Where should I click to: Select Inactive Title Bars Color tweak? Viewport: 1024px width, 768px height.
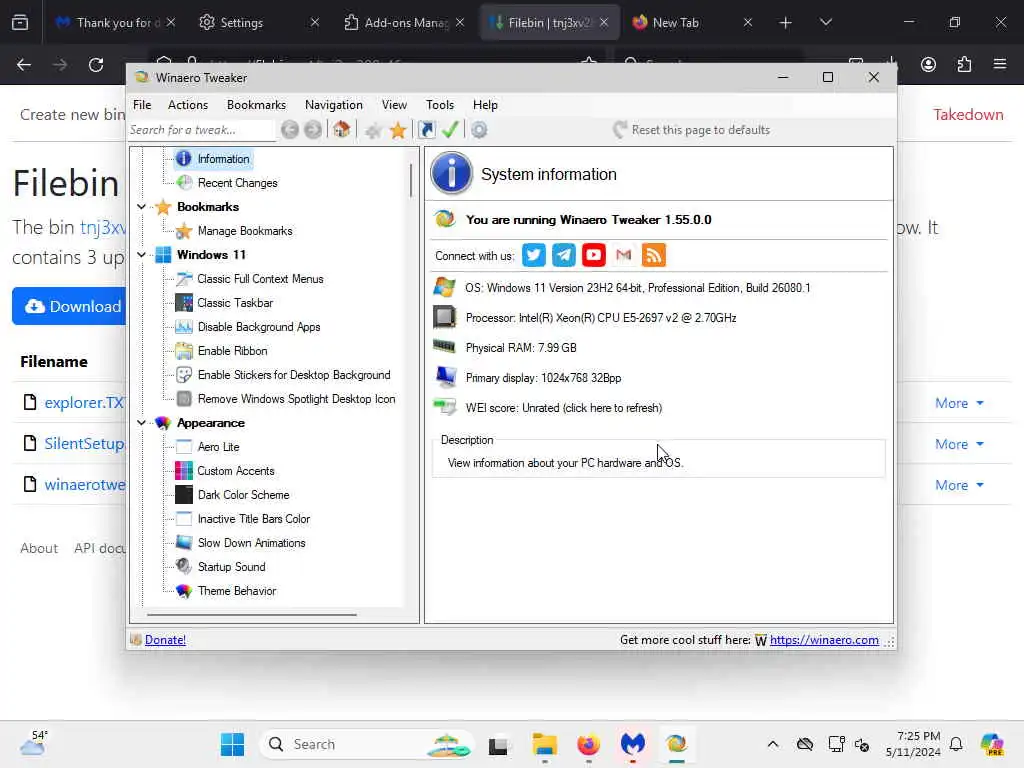click(253, 519)
